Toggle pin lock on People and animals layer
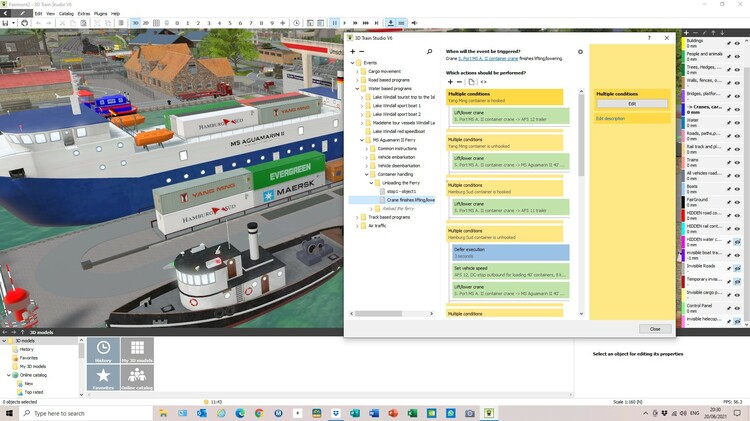The image size is (750, 421). click(x=729, y=56)
